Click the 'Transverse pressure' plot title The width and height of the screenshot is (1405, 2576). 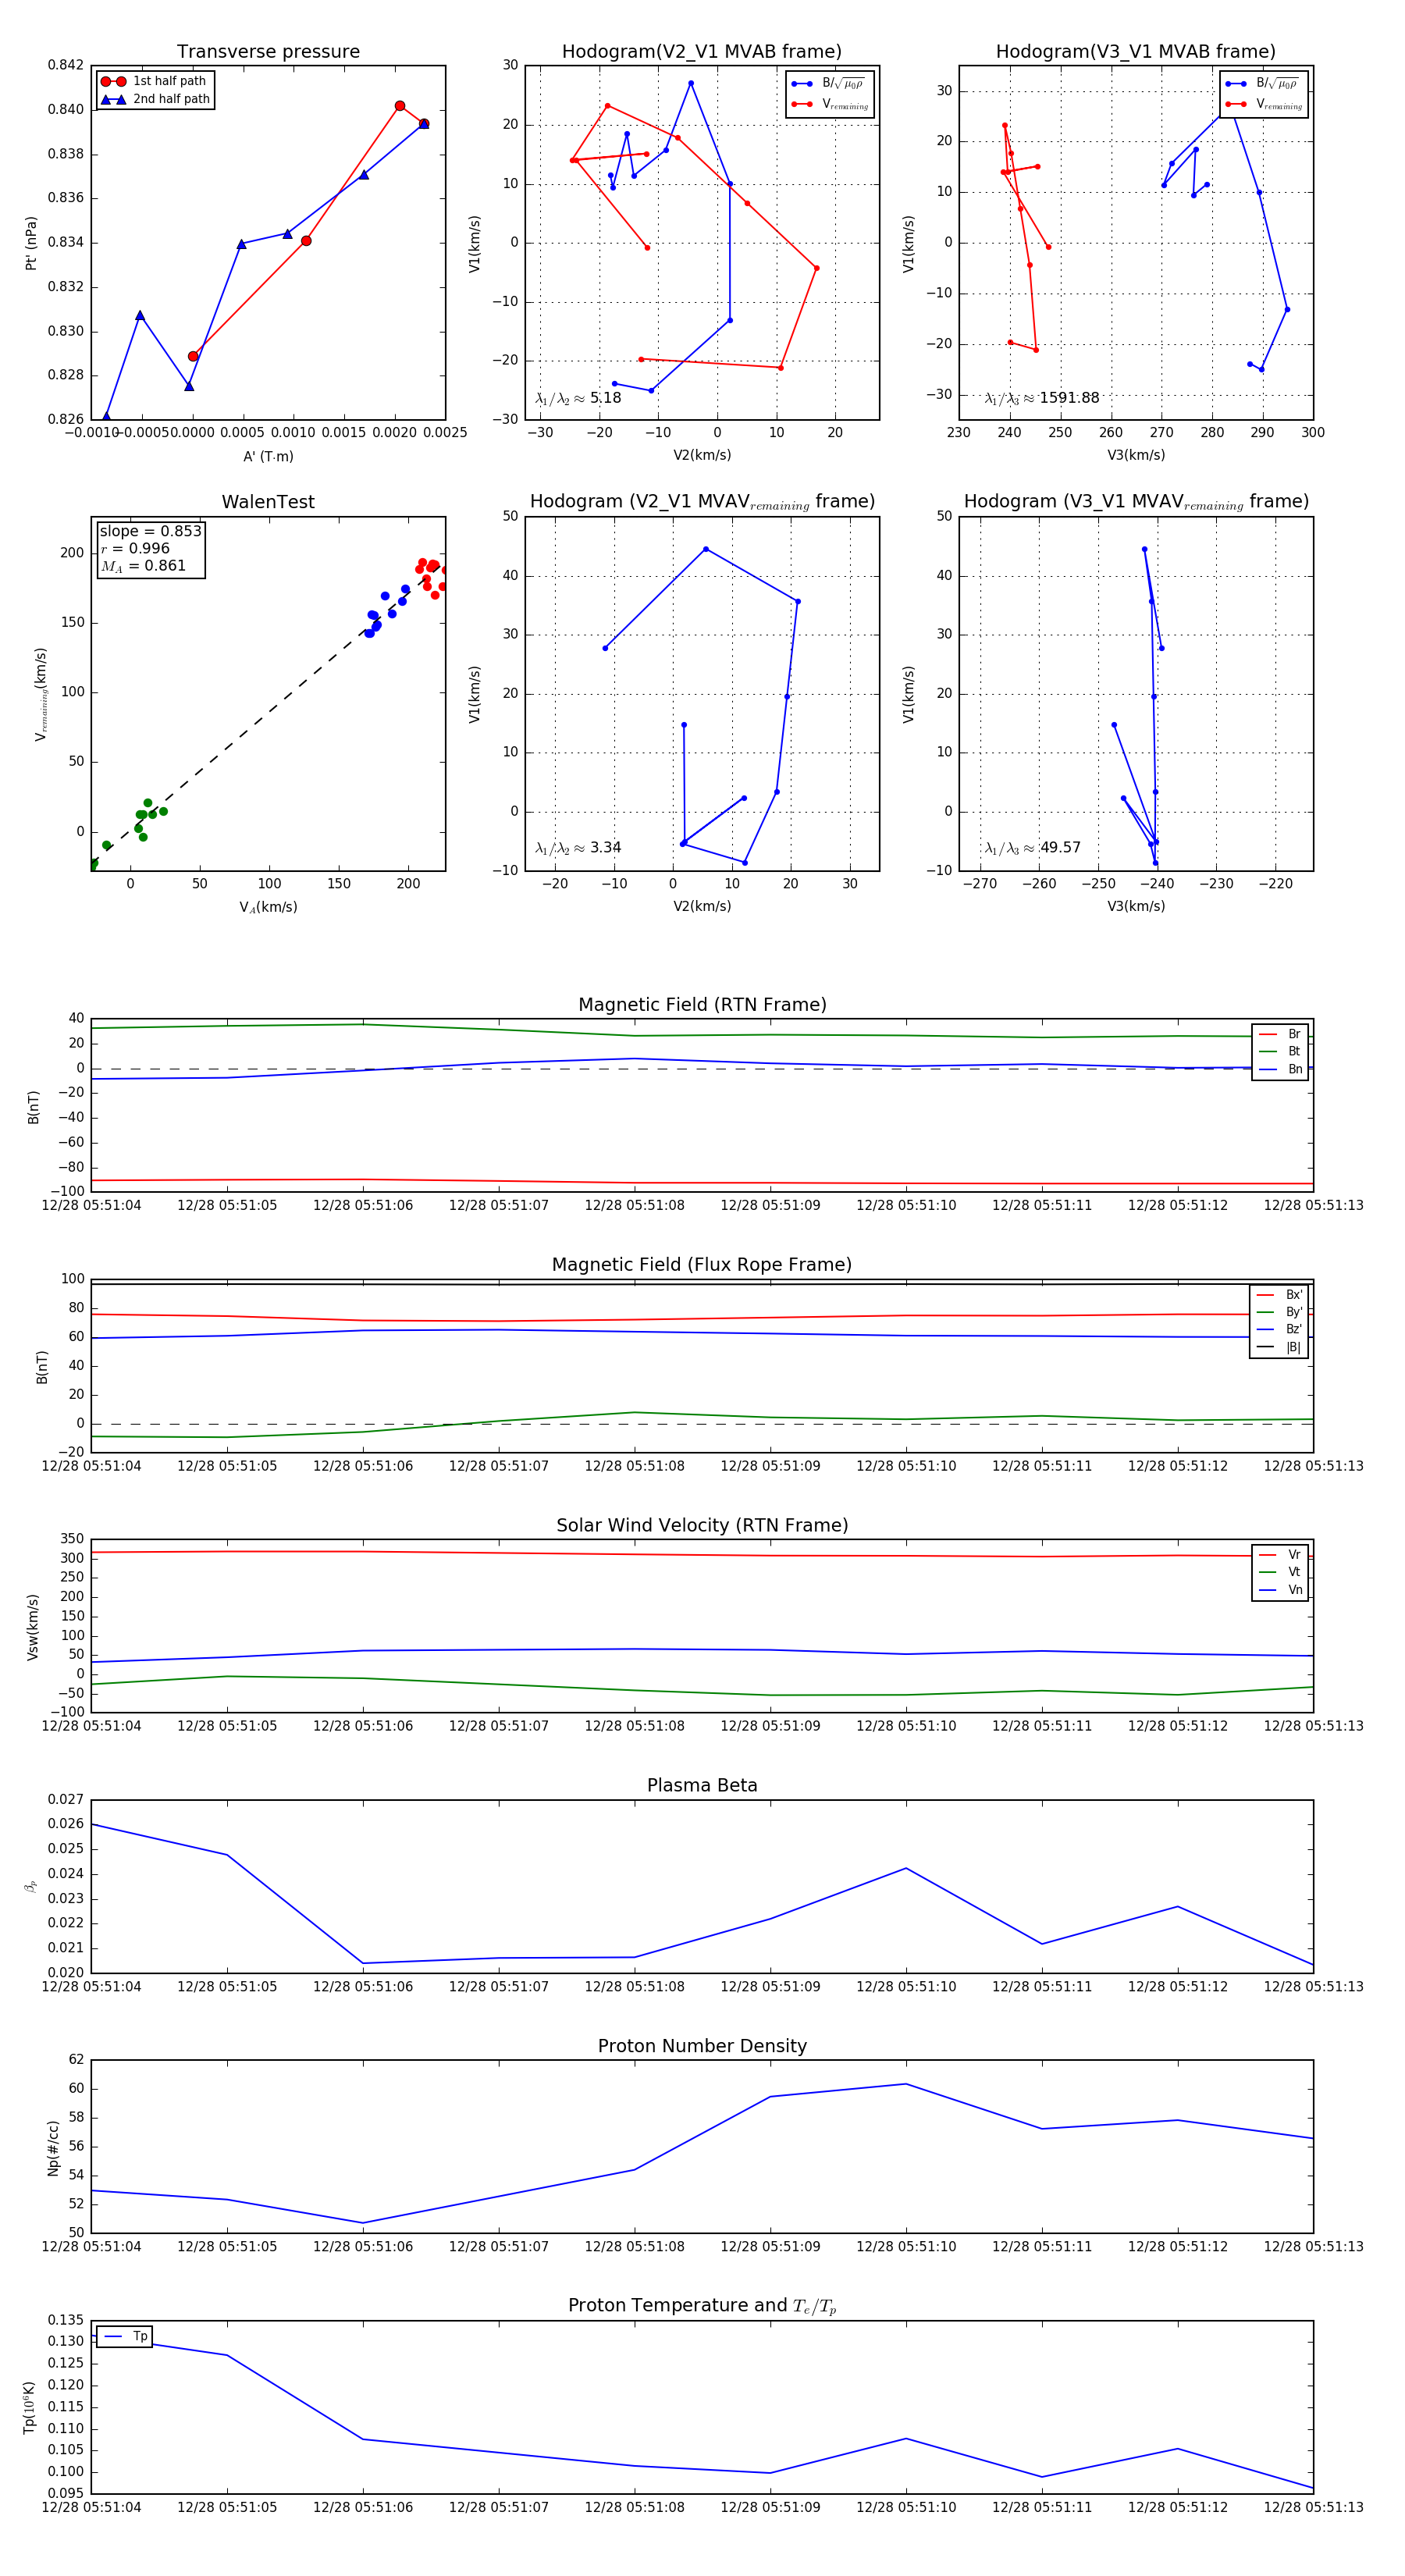pyautogui.click(x=268, y=52)
